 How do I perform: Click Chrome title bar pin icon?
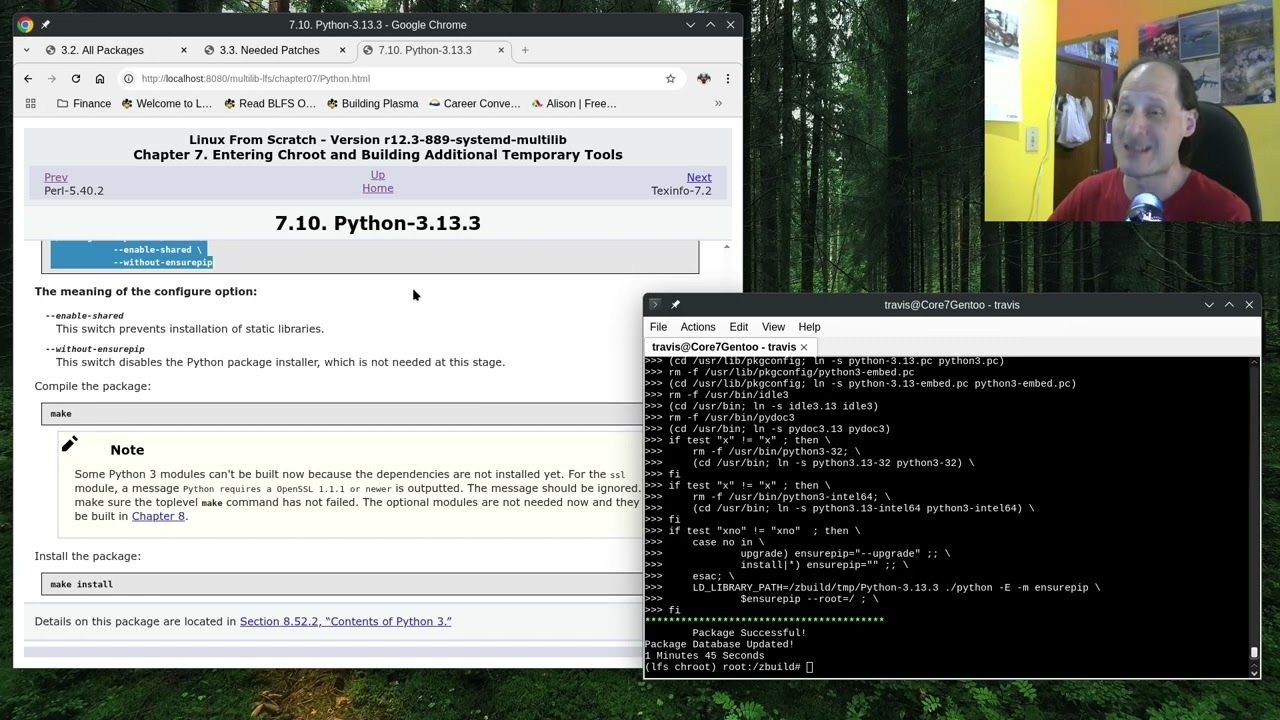45,25
